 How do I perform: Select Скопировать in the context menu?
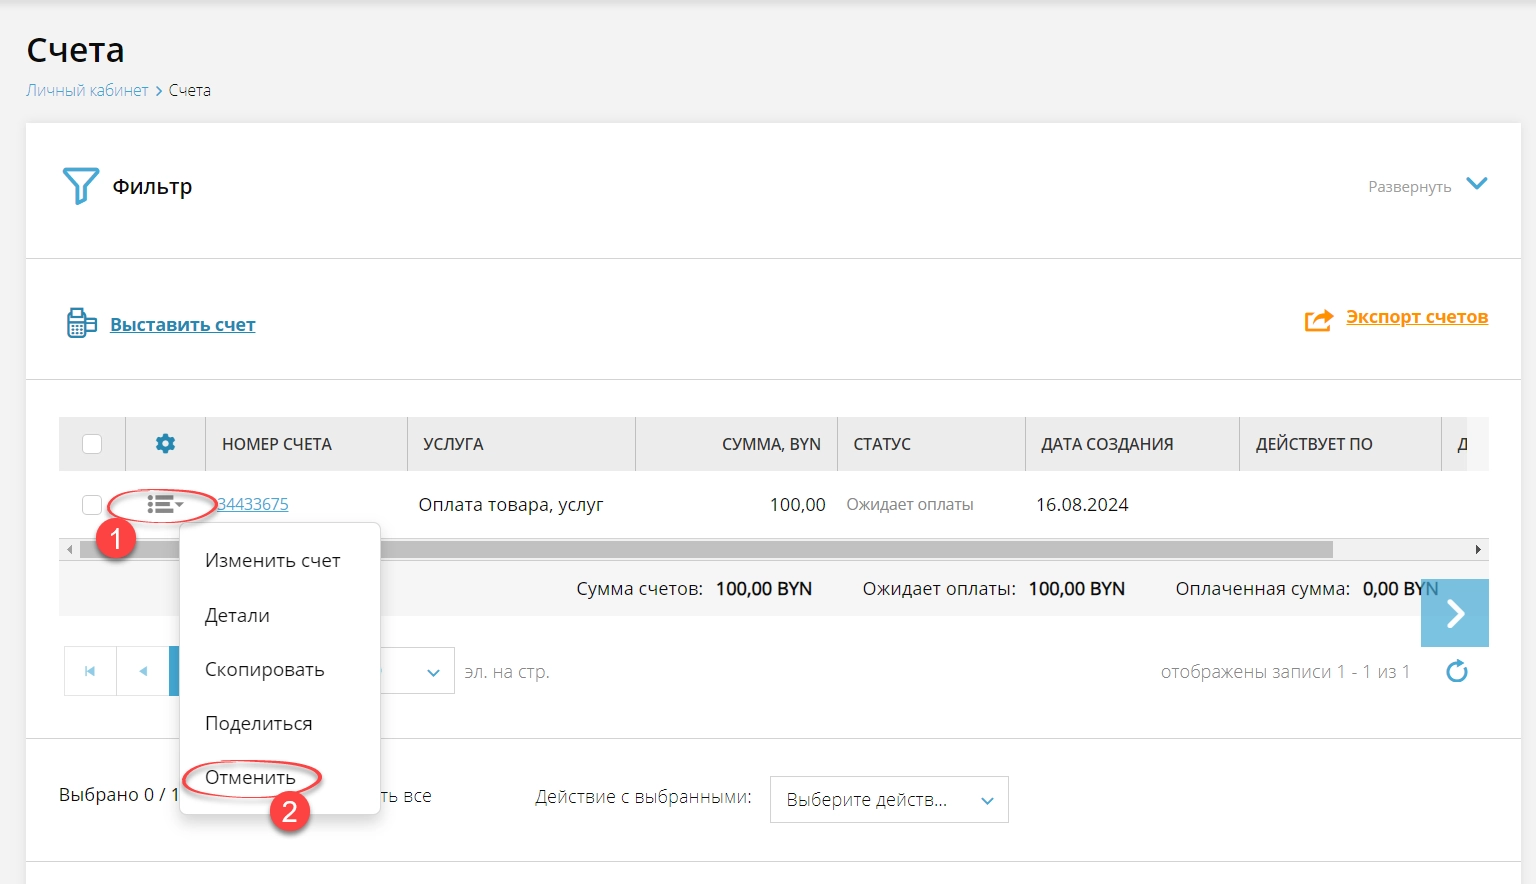point(265,670)
